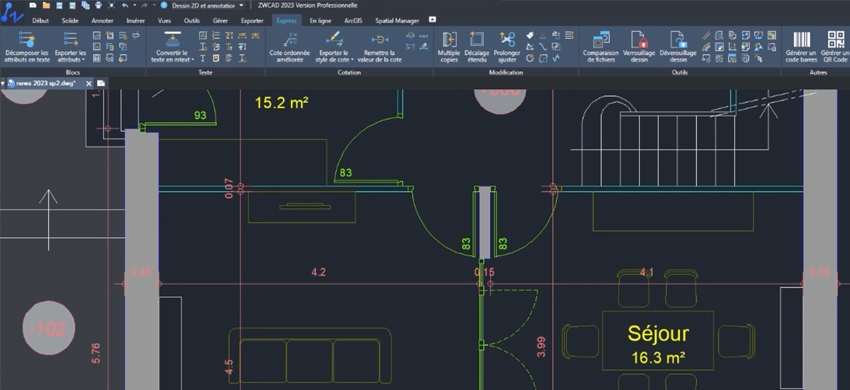Open the Insérer ribbon tab
Screen dimensions: 850x390
coord(136,21)
